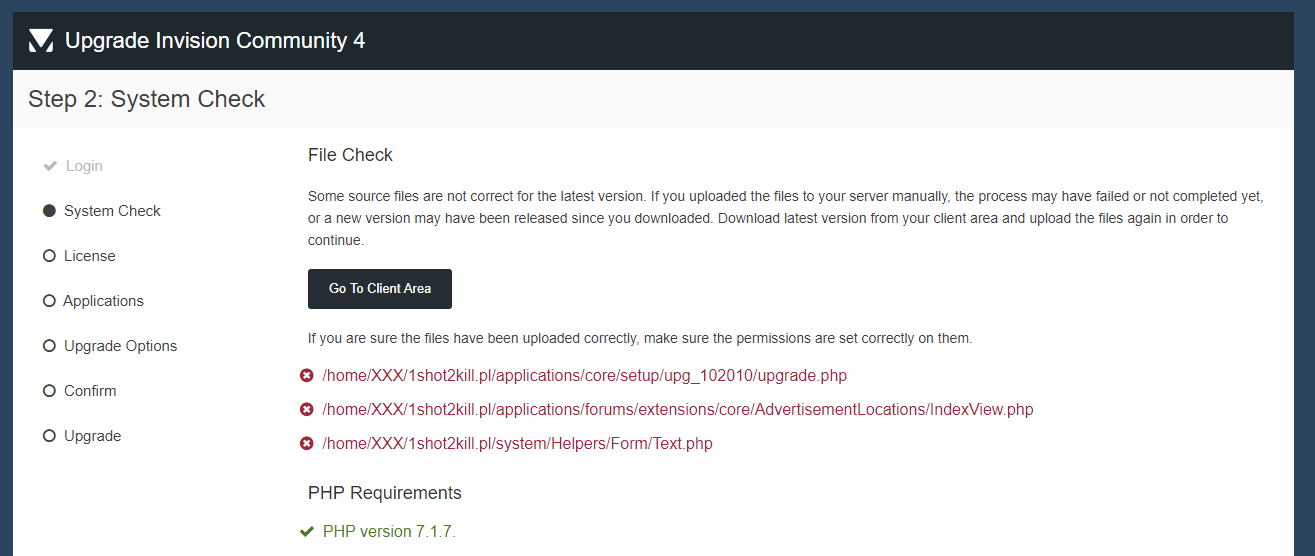
Task: Click the Upgrade Invision Community 4 title
Action: point(215,41)
